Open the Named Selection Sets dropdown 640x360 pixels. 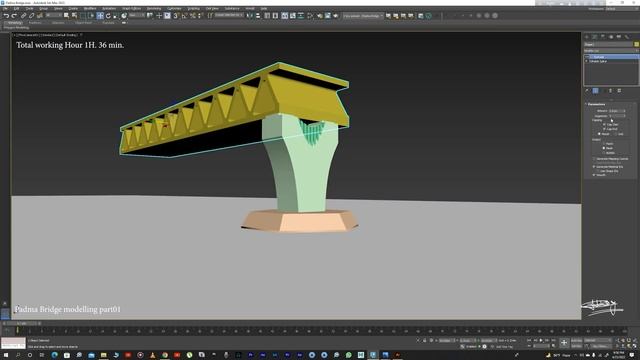tap(229, 16)
